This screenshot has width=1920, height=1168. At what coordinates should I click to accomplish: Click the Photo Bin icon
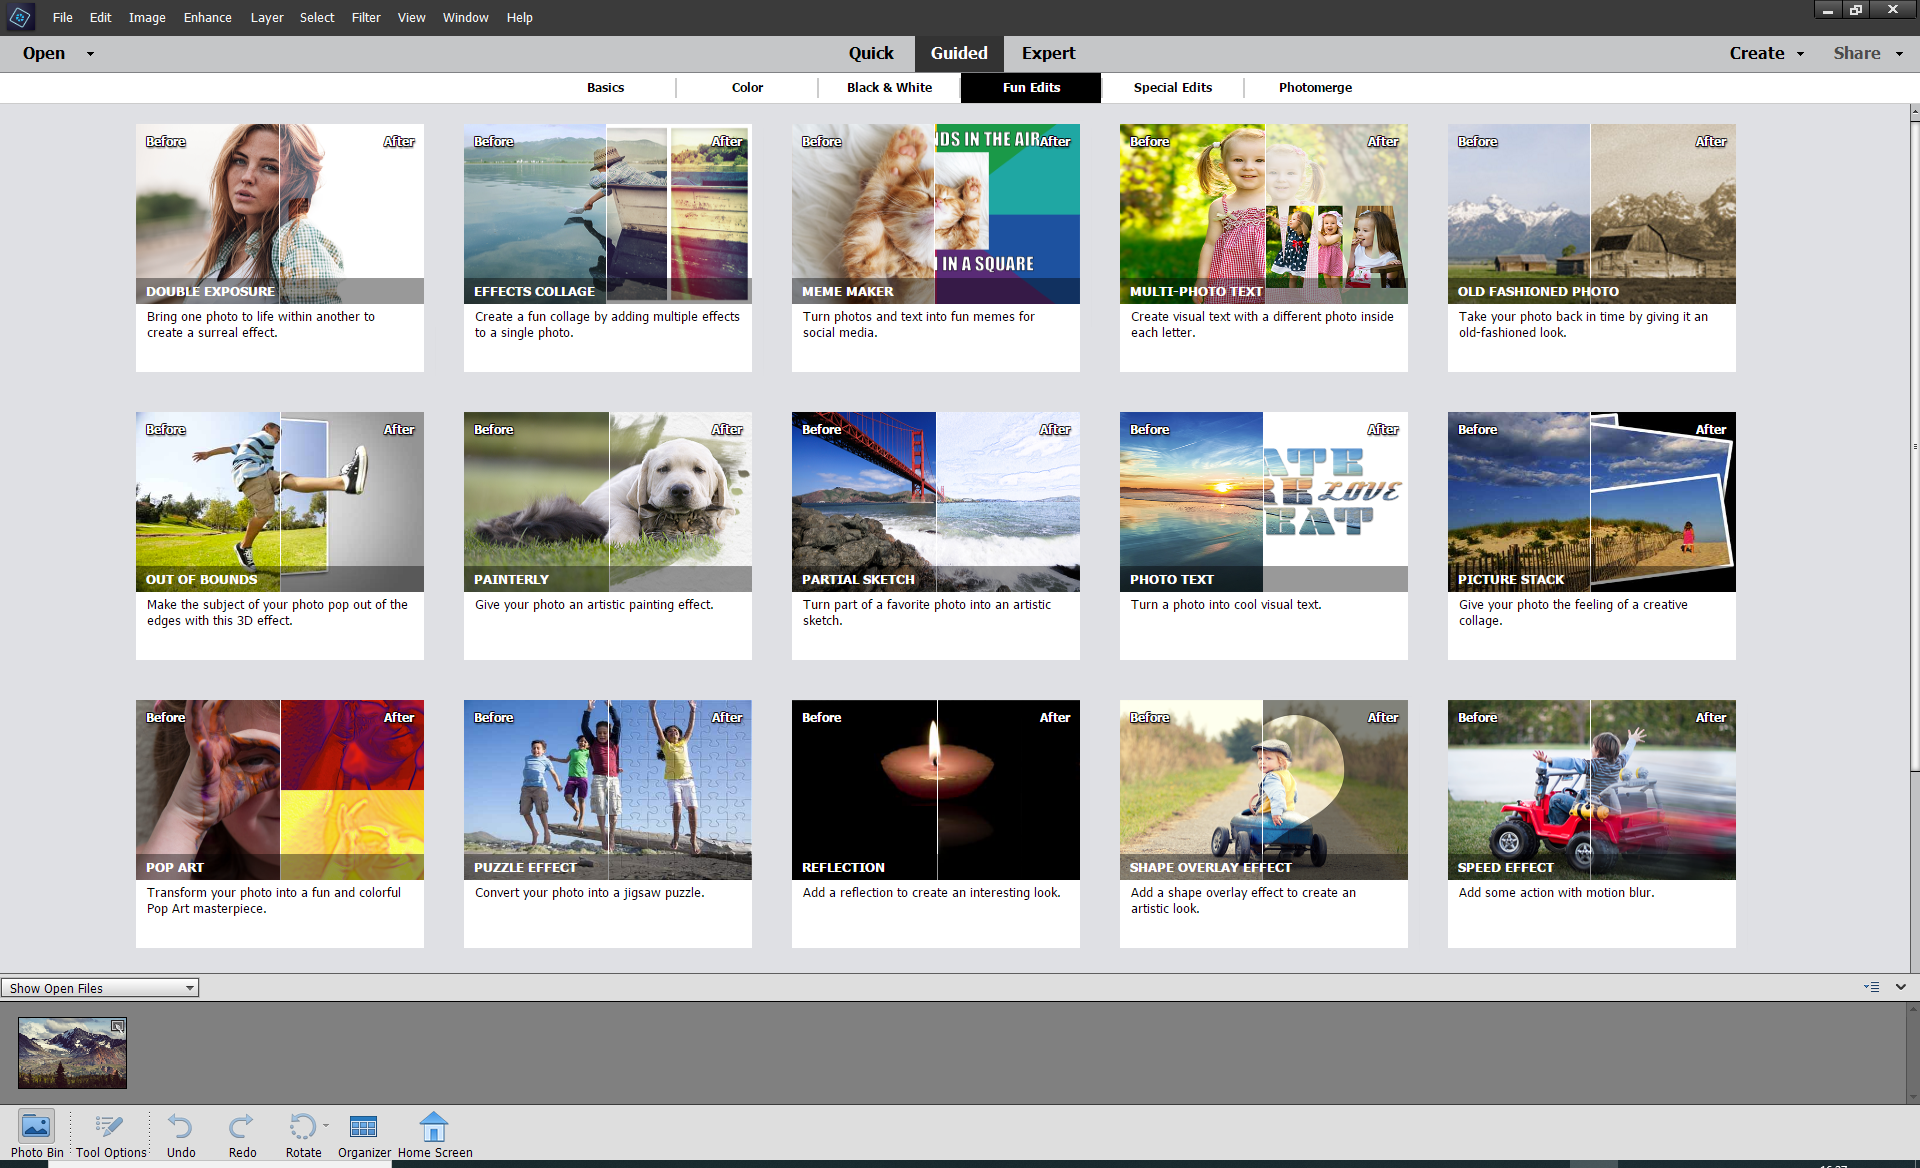click(37, 1128)
